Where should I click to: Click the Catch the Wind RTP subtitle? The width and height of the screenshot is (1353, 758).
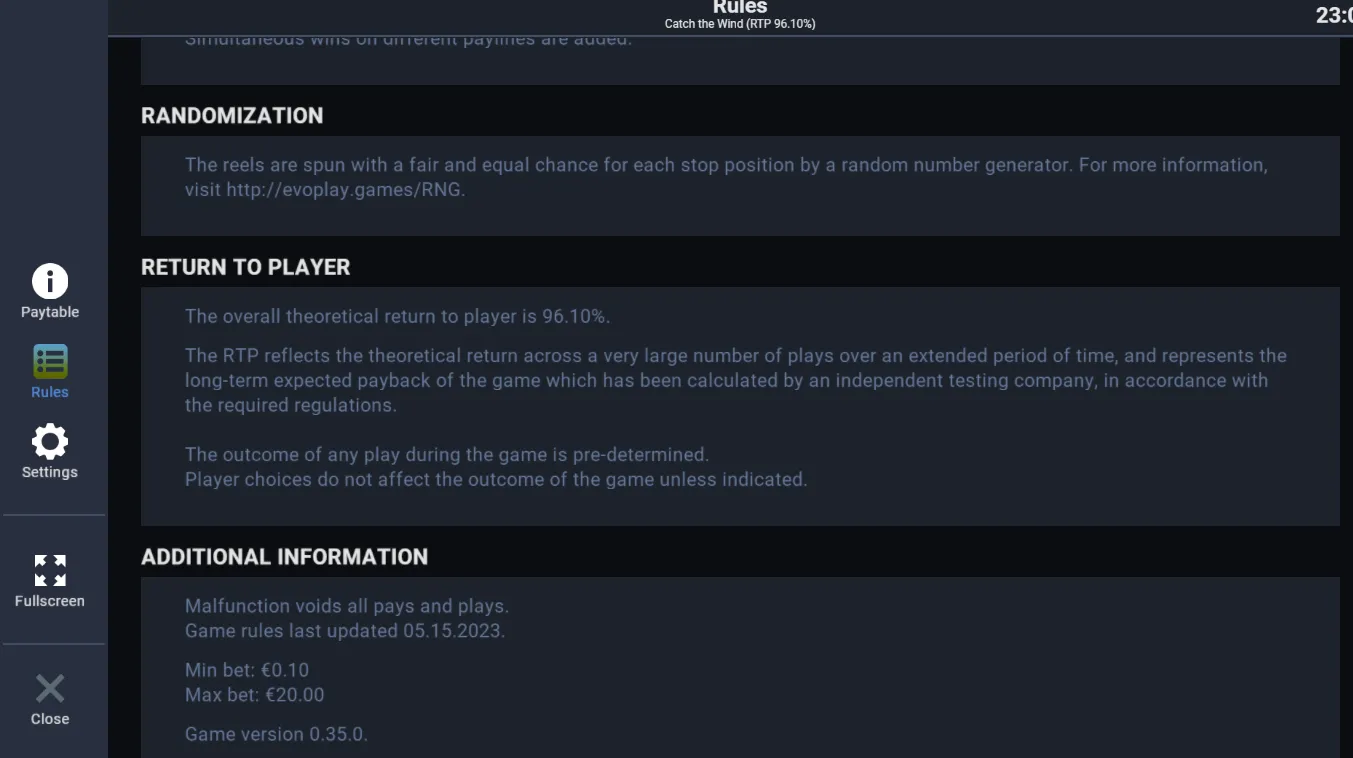[740, 24]
